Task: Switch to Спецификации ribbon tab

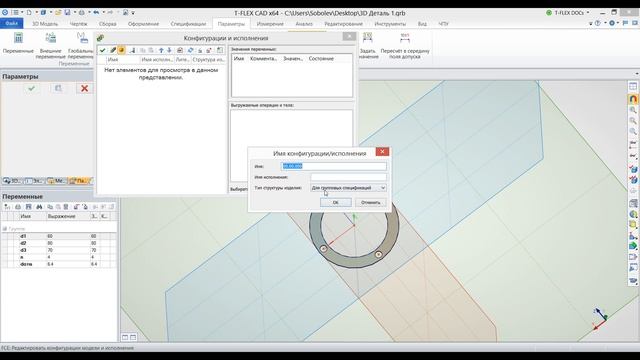Action: pyautogui.click(x=188, y=24)
